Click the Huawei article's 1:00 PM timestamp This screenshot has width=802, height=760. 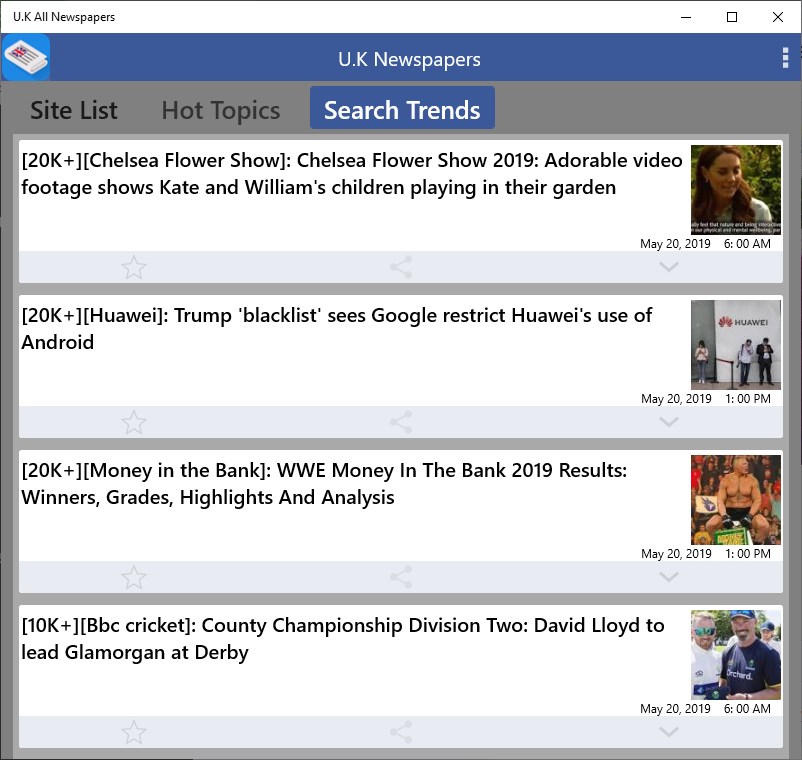point(747,398)
